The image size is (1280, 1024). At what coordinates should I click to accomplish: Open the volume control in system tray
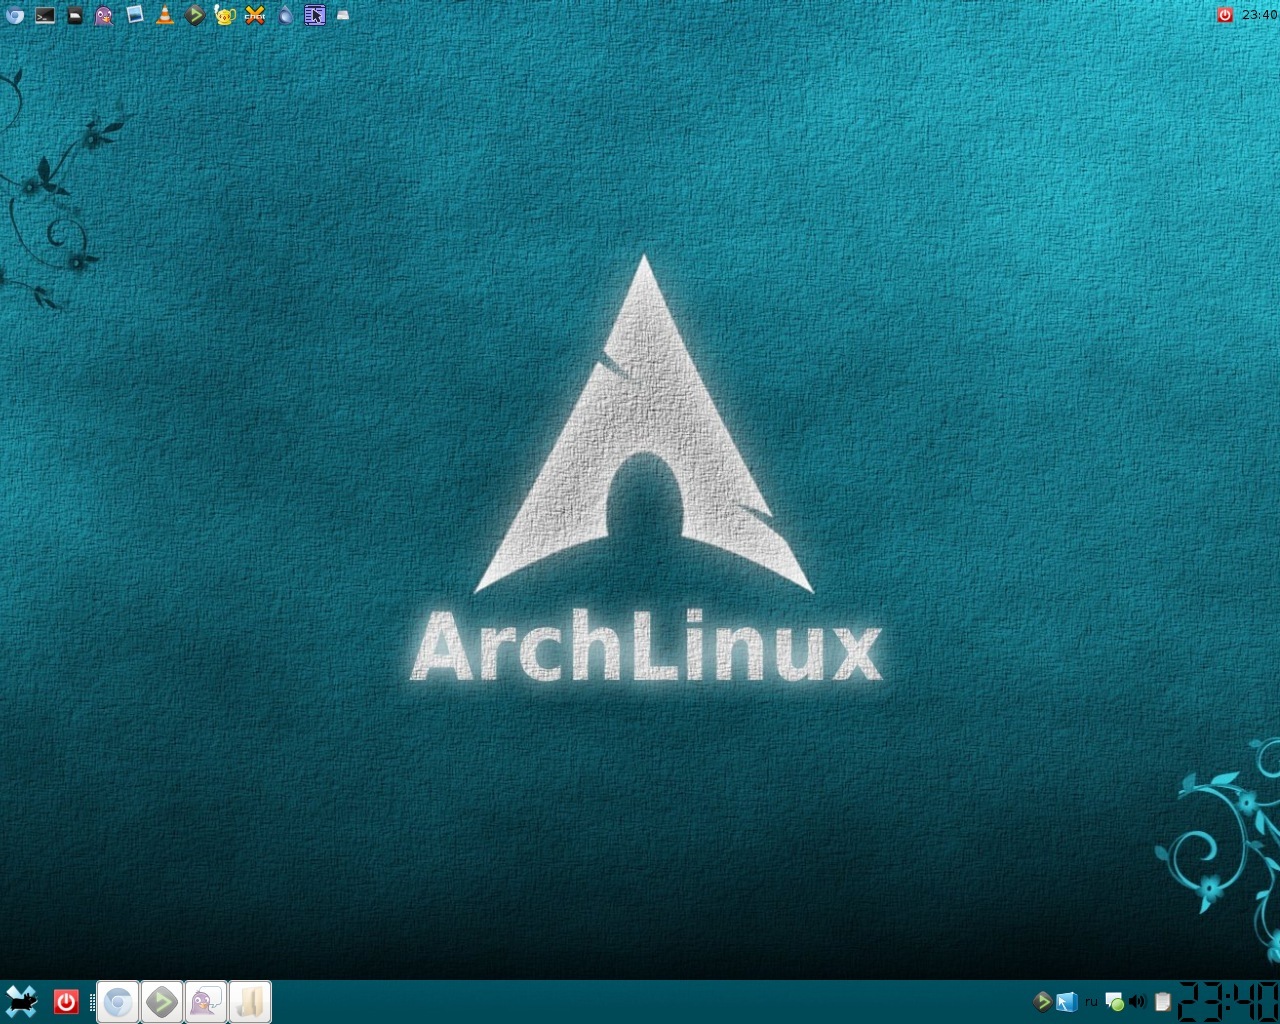1137,1001
